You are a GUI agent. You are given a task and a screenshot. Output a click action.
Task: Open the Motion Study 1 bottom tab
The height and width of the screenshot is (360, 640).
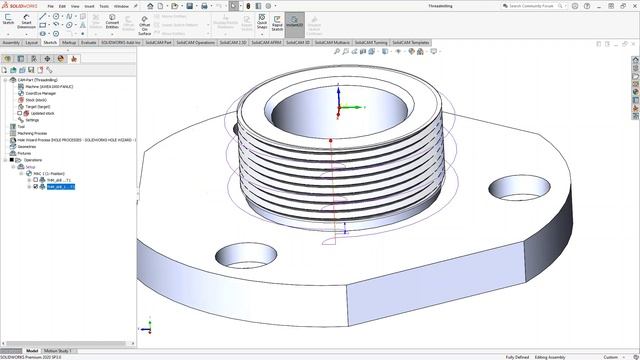pyautogui.click(x=58, y=351)
